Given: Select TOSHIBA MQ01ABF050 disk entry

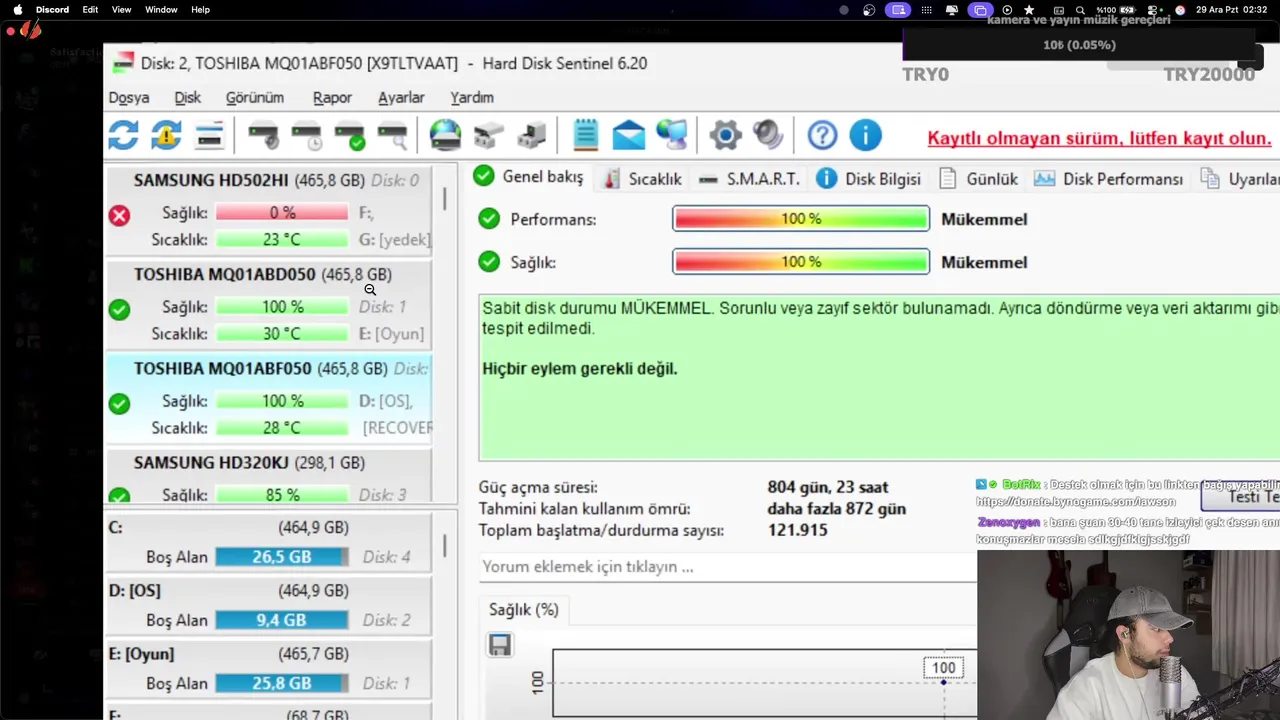Looking at the screenshot, I should point(269,398).
